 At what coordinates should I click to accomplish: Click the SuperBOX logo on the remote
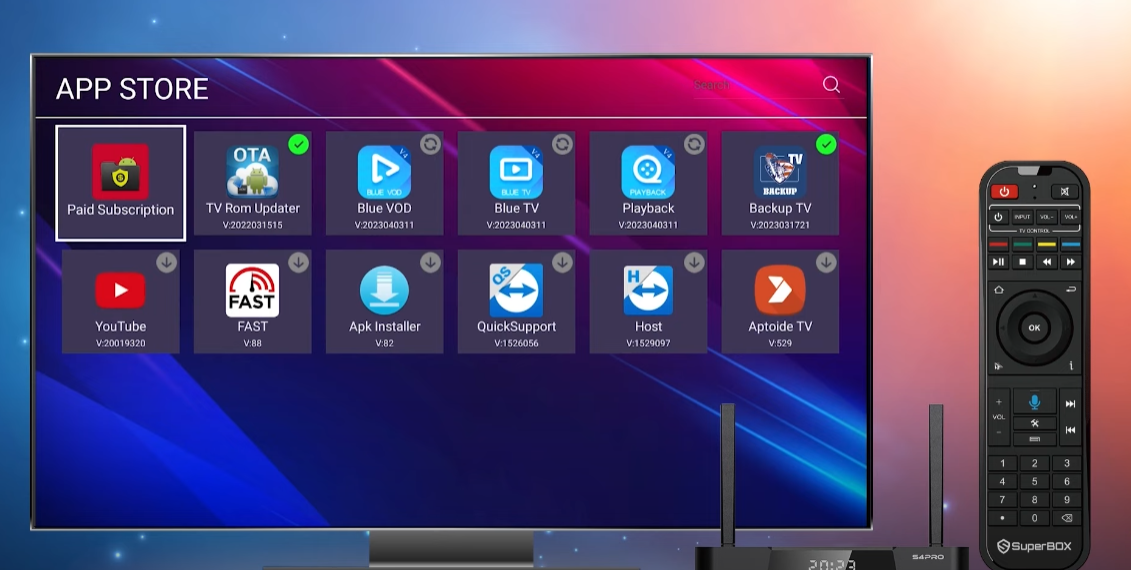pyautogui.click(x=1034, y=546)
